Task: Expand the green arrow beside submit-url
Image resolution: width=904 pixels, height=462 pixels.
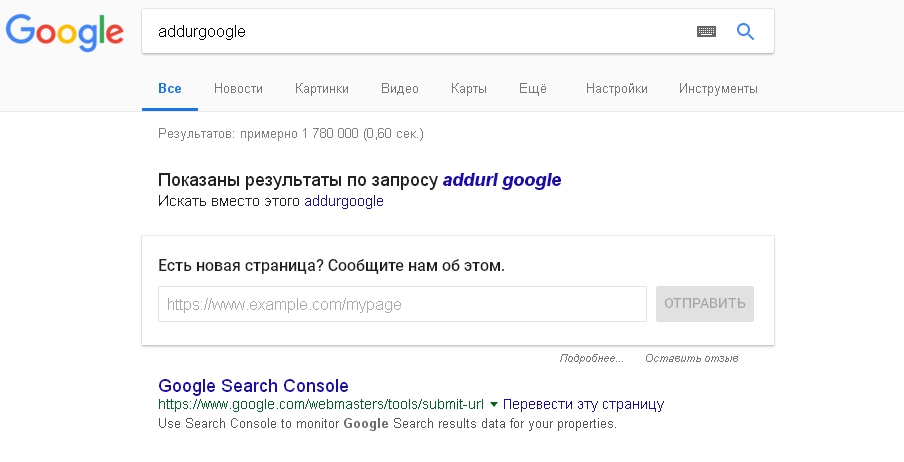Action: pos(494,405)
